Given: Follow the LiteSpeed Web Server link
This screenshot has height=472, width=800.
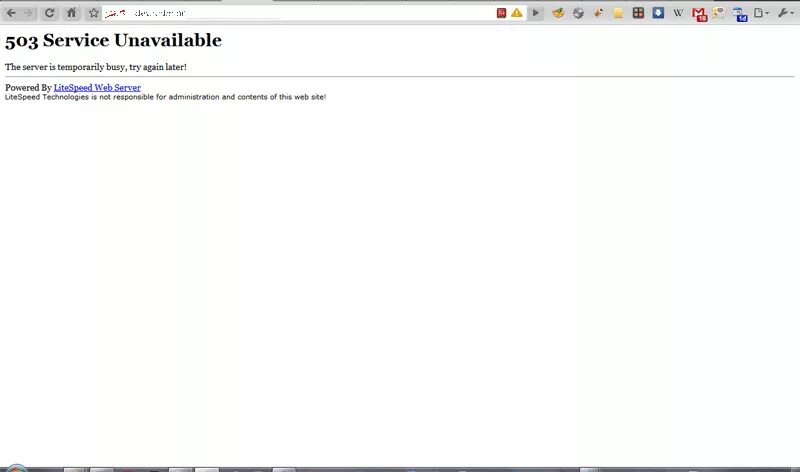Looking at the screenshot, I should 97,87.
